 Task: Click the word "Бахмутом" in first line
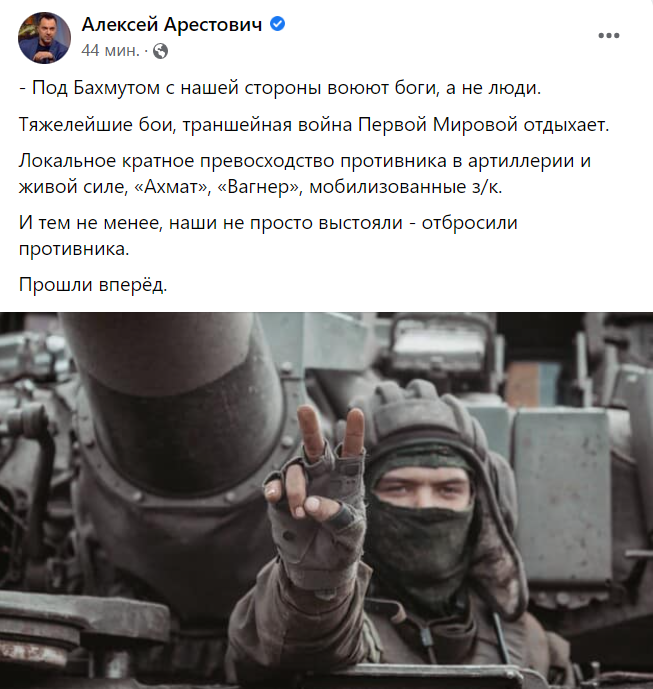point(116,88)
